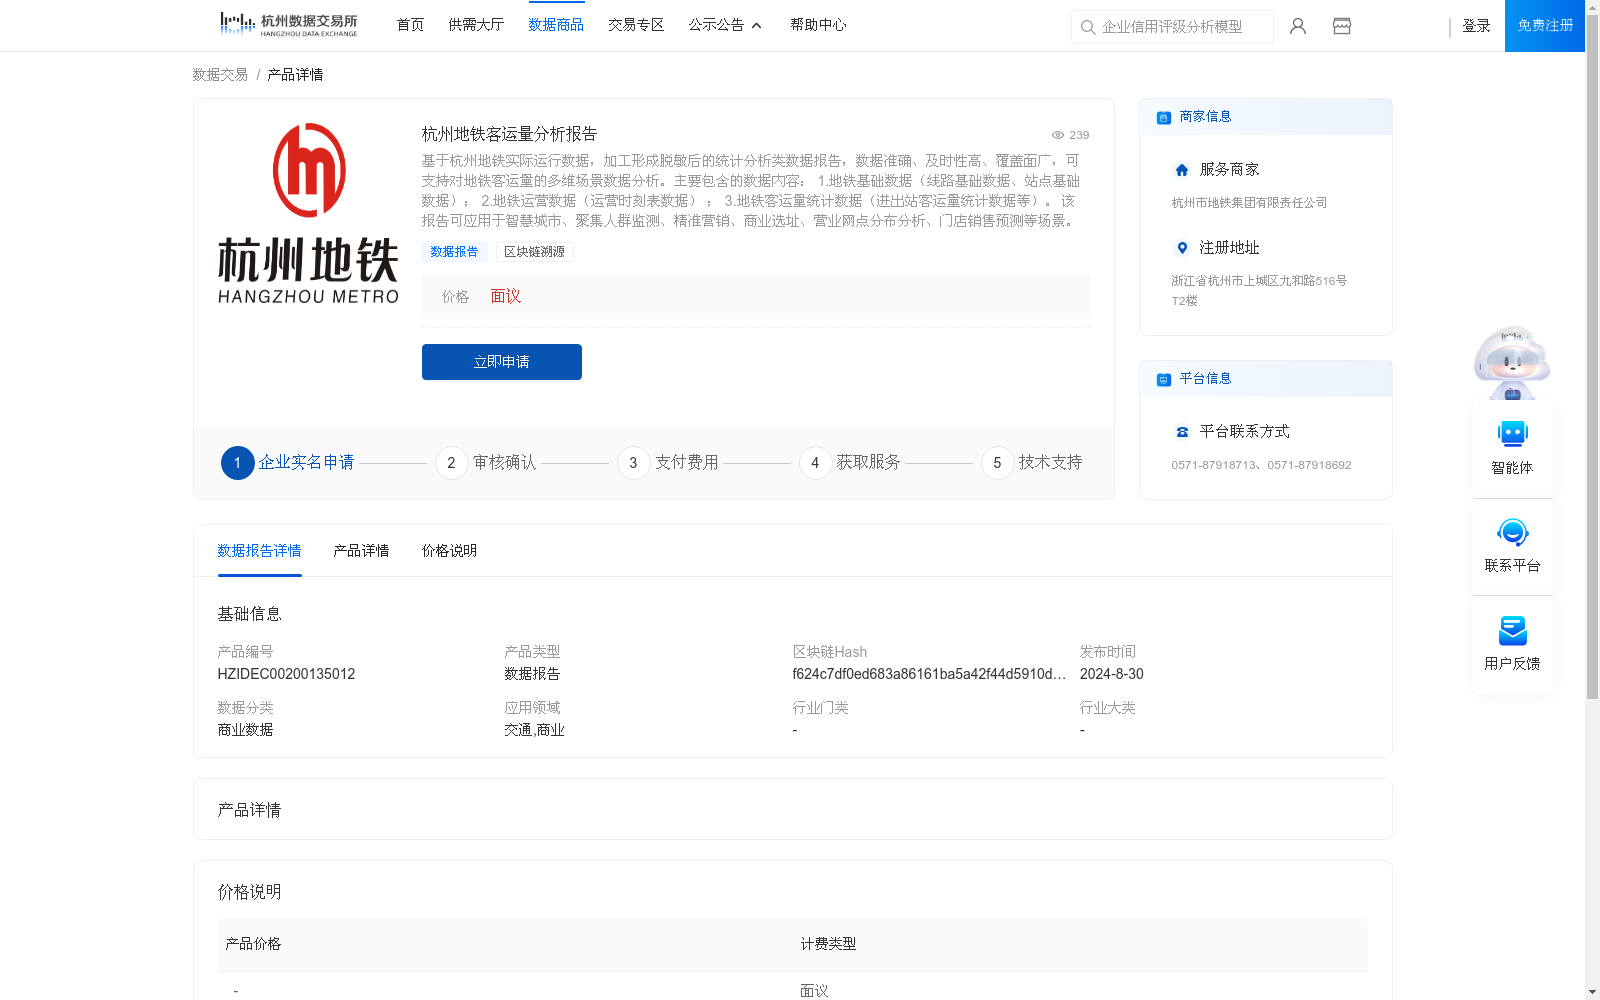Click the 免费注册 button

1545,26
